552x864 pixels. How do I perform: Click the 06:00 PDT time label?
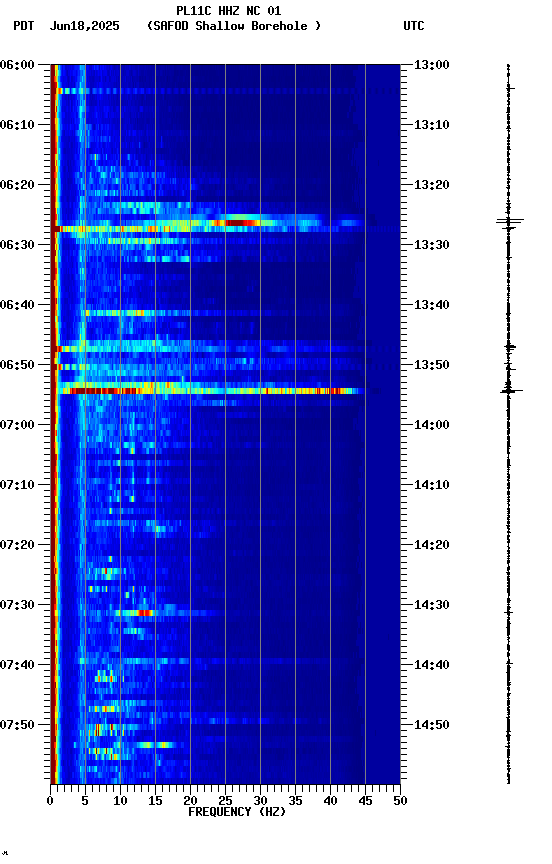[x=17, y=65]
